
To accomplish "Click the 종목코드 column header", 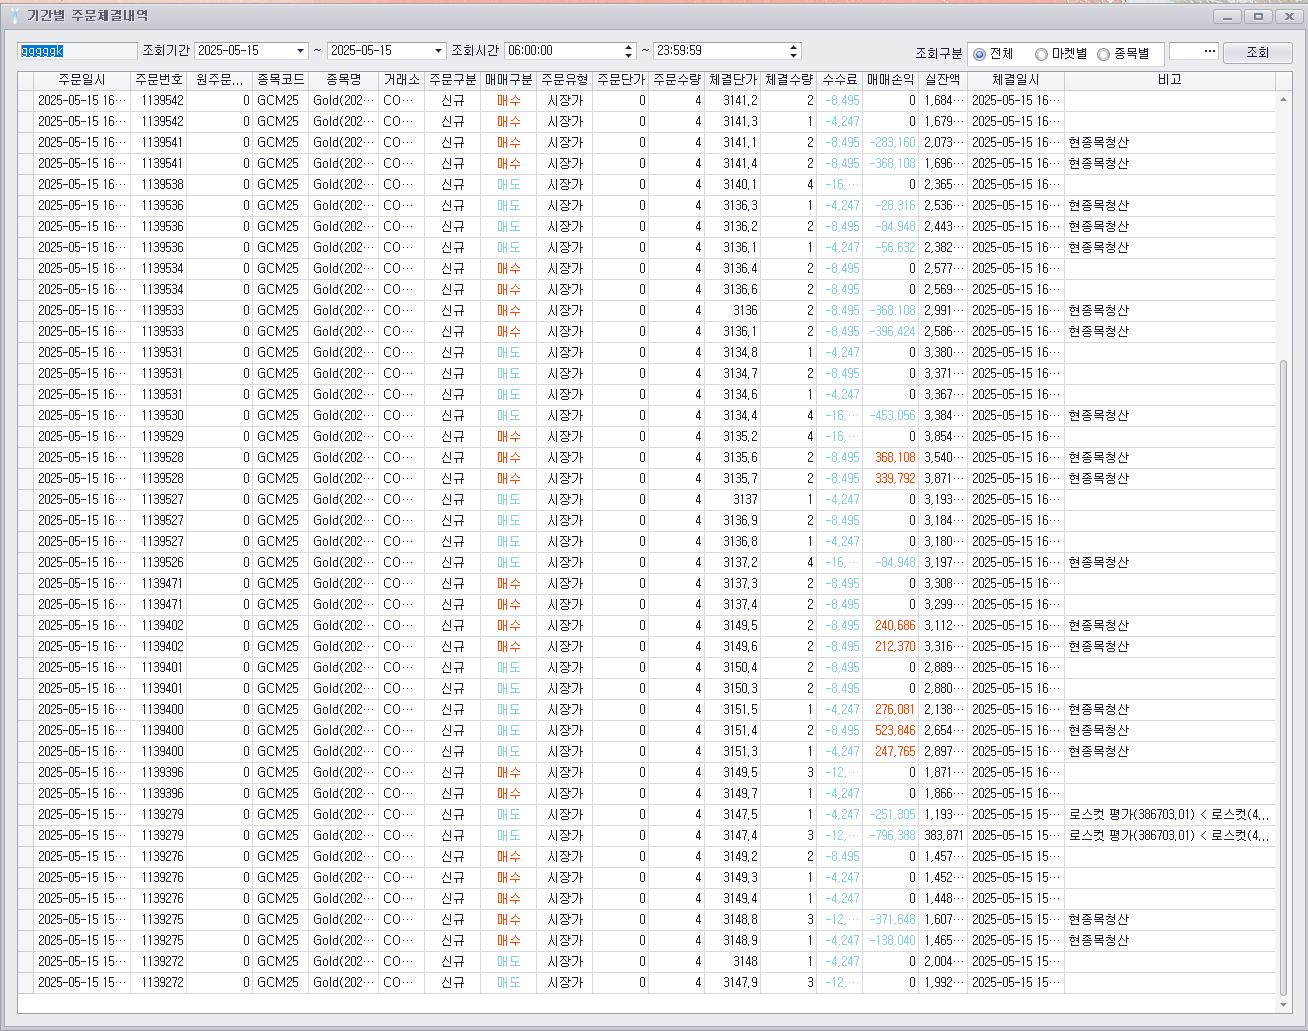I will pos(281,80).
